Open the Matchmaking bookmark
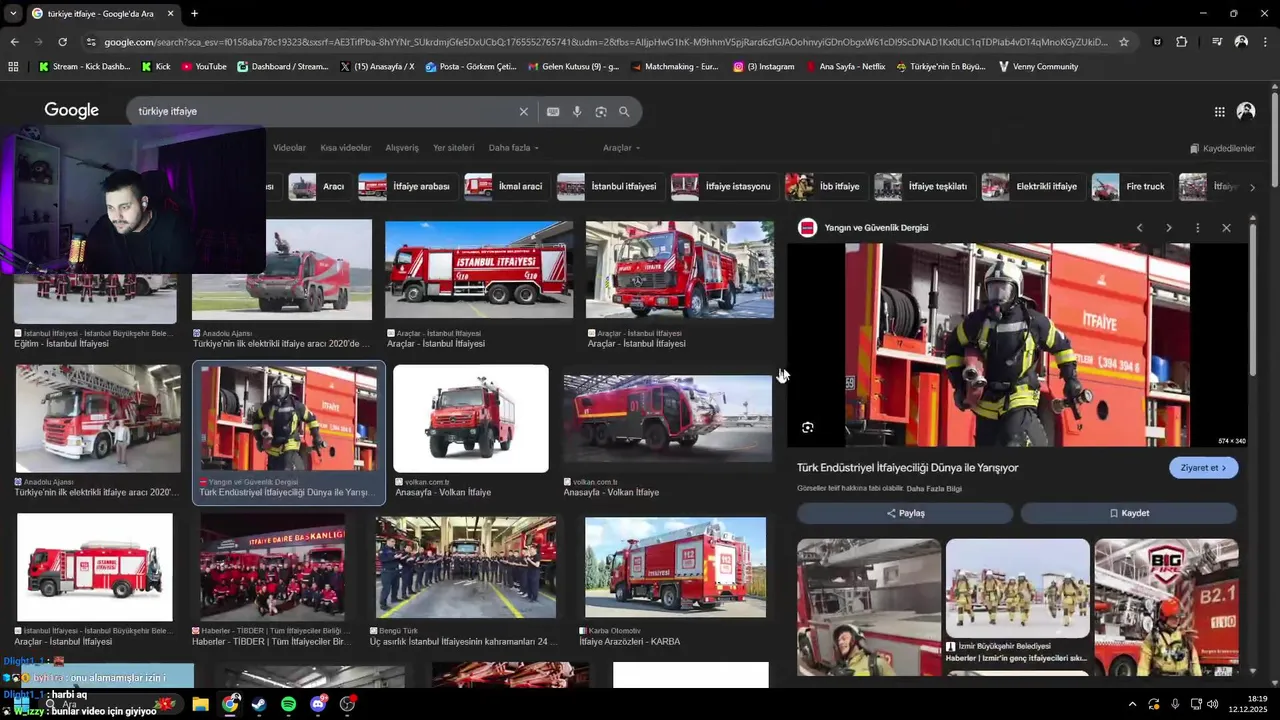The height and width of the screenshot is (720, 1280). (673, 67)
